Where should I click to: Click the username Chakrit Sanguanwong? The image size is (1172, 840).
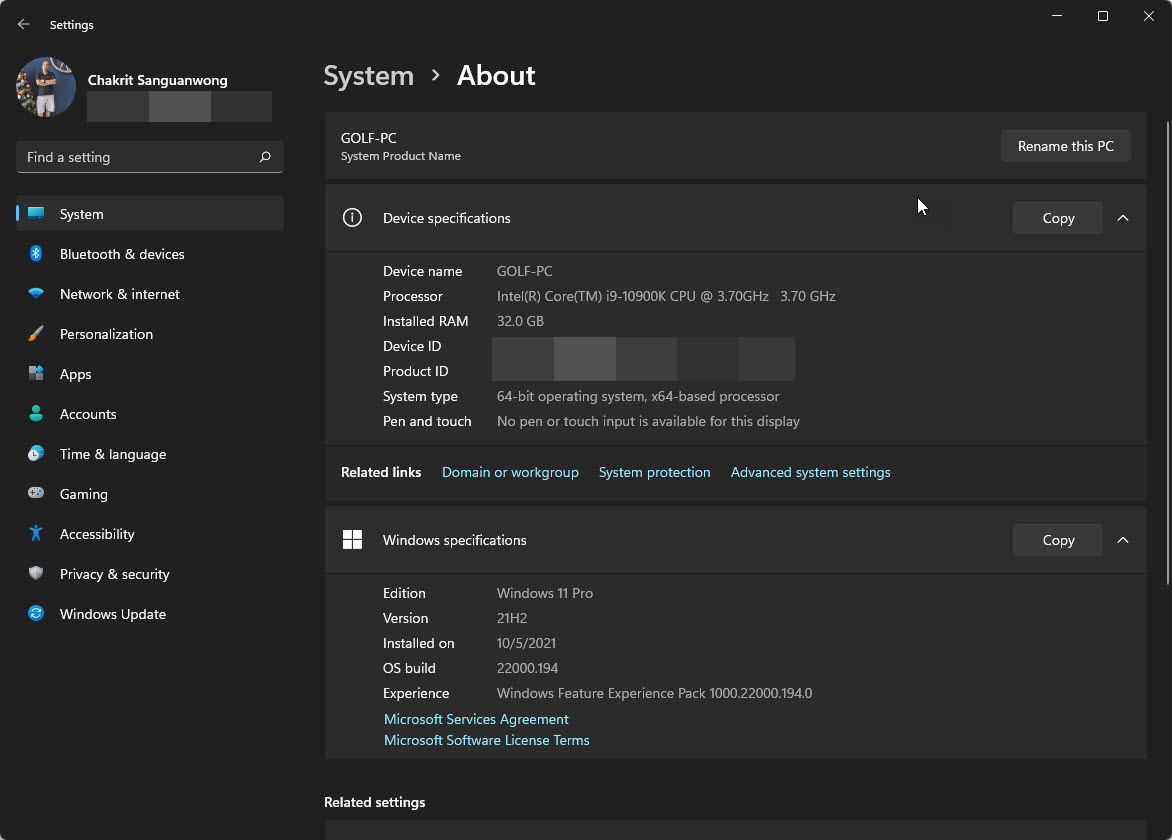(158, 80)
